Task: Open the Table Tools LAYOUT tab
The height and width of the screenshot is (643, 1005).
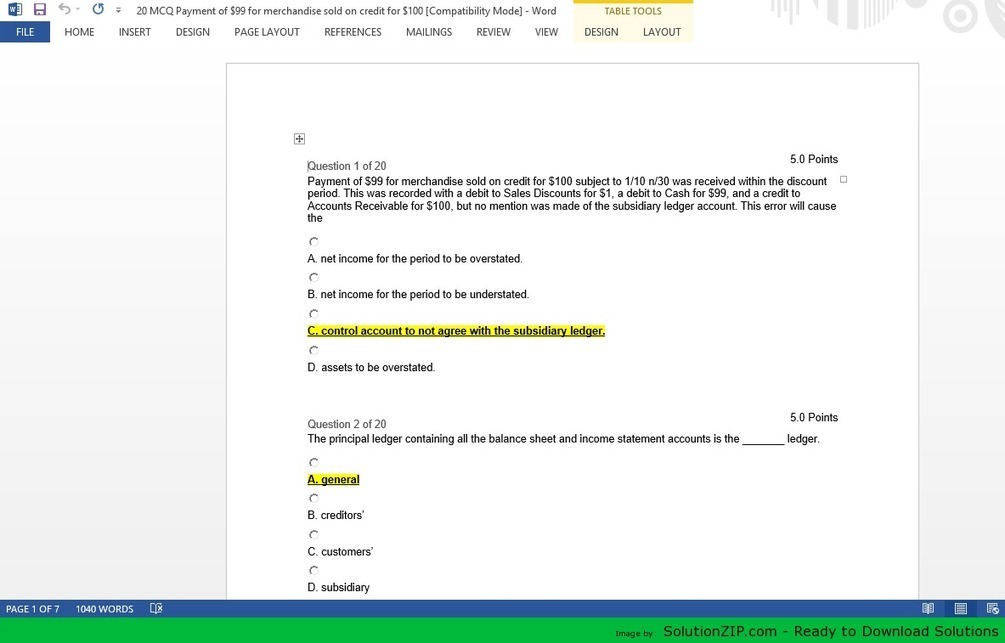Action: point(661,32)
